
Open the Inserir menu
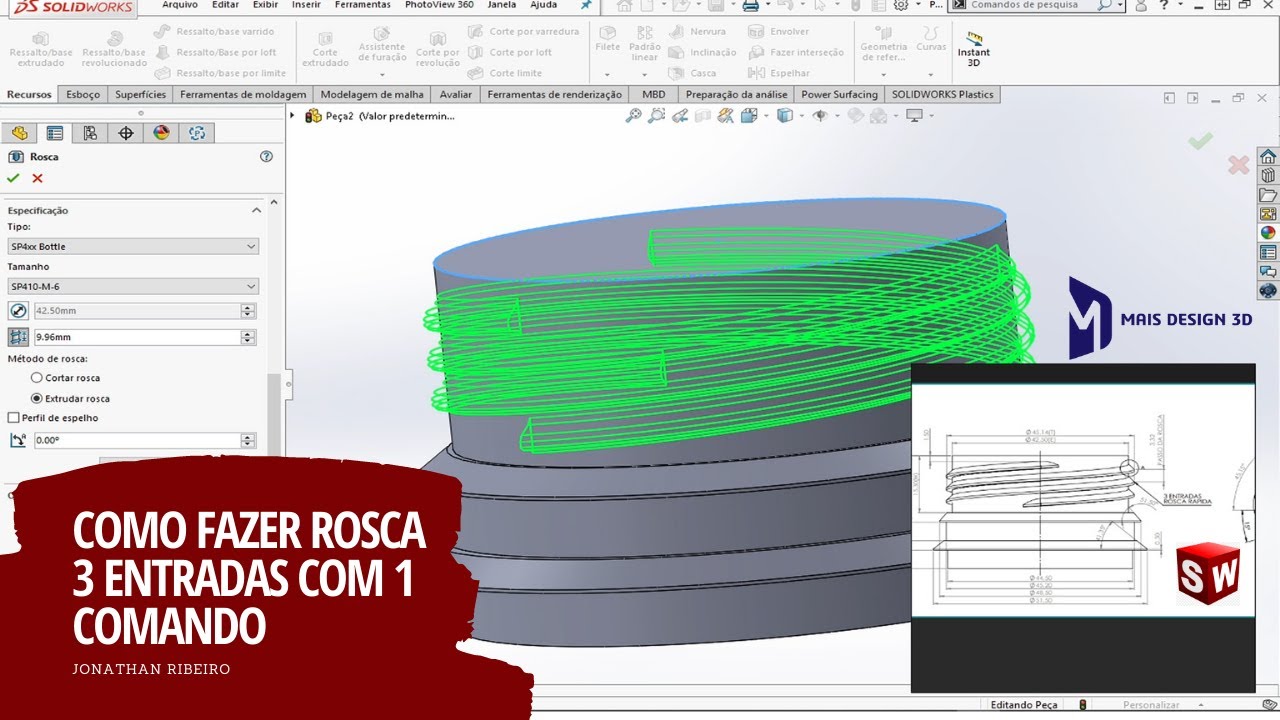pos(306,5)
